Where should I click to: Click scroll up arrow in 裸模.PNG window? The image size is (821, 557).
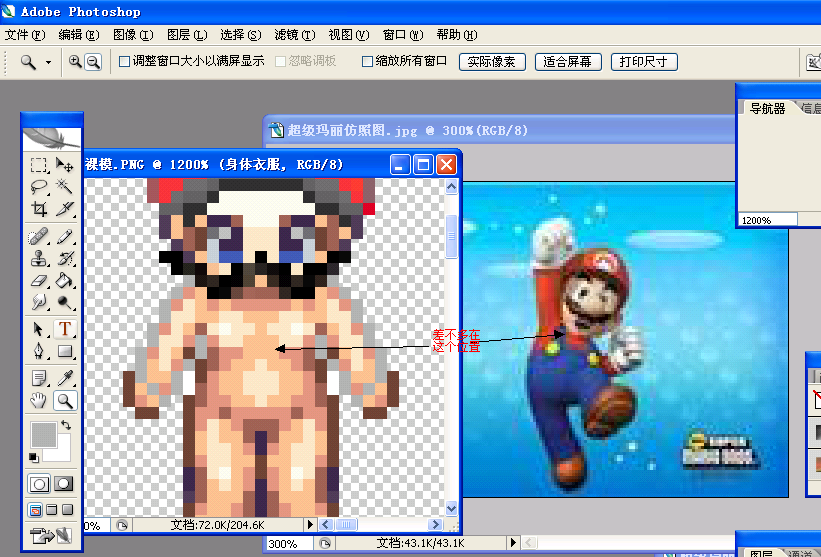coord(451,187)
